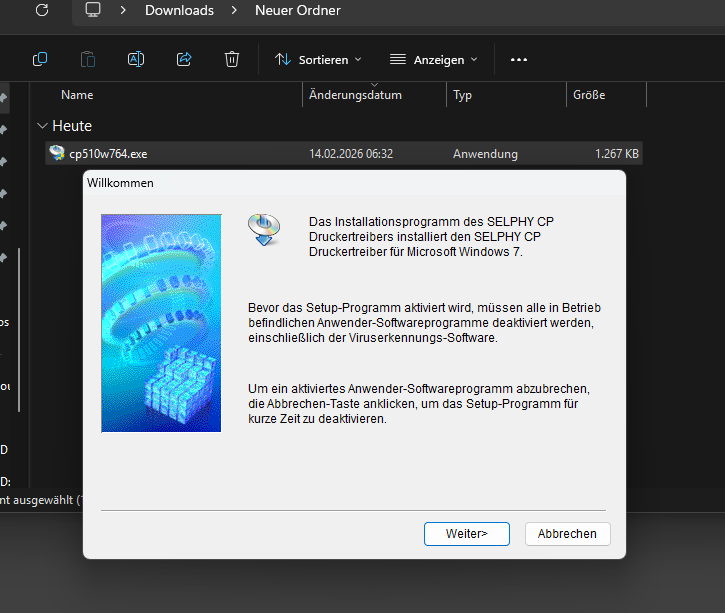Open the Anzeigen dropdown

point(434,59)
